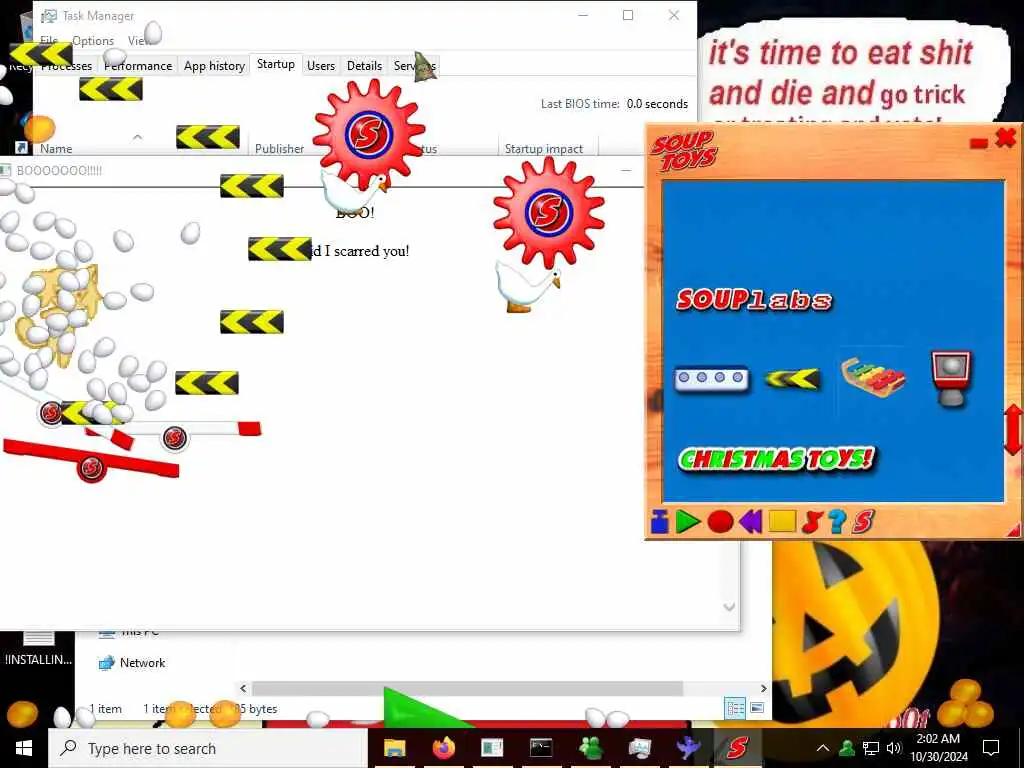The width and height of the screenshot is (1024, 768).
Task: Select the red ball launcher toy
Action: pos(952,377)
